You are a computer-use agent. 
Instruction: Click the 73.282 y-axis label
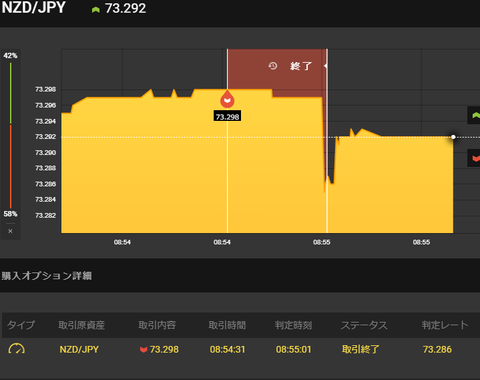[46, 215]
